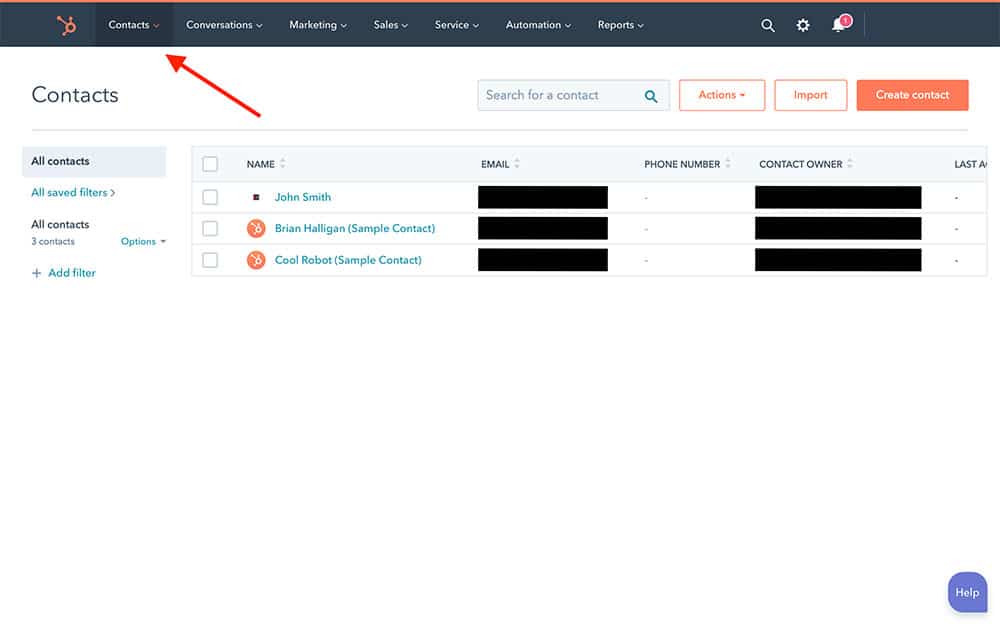This screenshot has width=1000, height=625.
Task: Click Brian Halligan's HubSpot avatar icon
Action: 256,229
